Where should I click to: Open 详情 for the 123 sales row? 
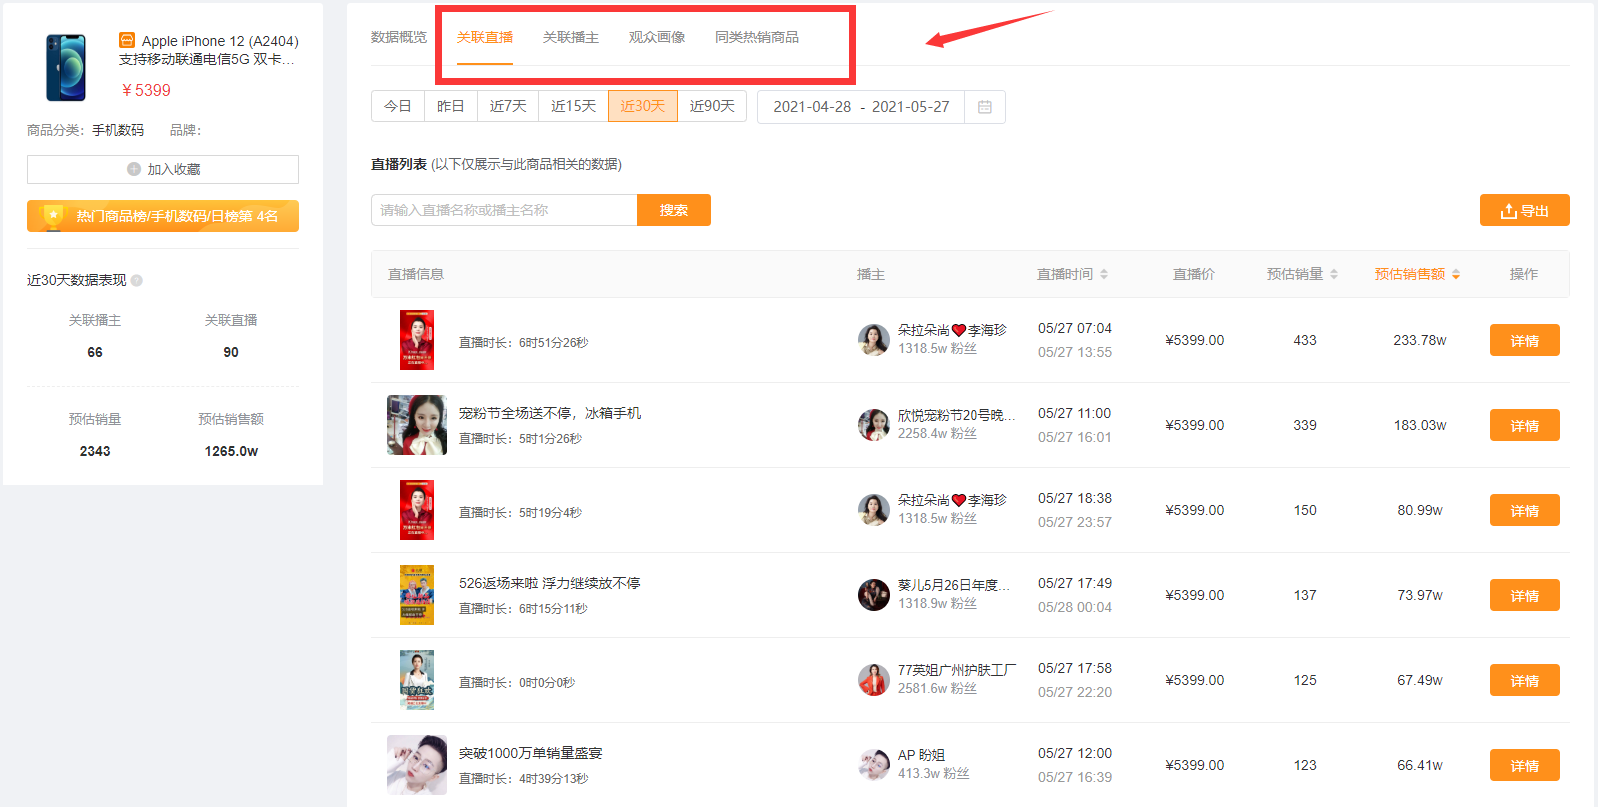pos(1525,765)
